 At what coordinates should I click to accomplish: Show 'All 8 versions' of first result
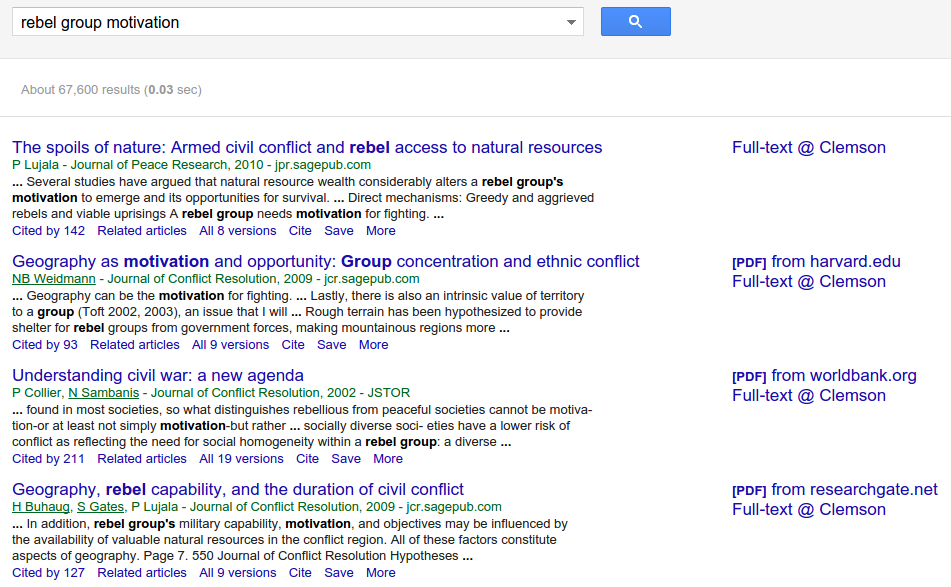point(238,231)
